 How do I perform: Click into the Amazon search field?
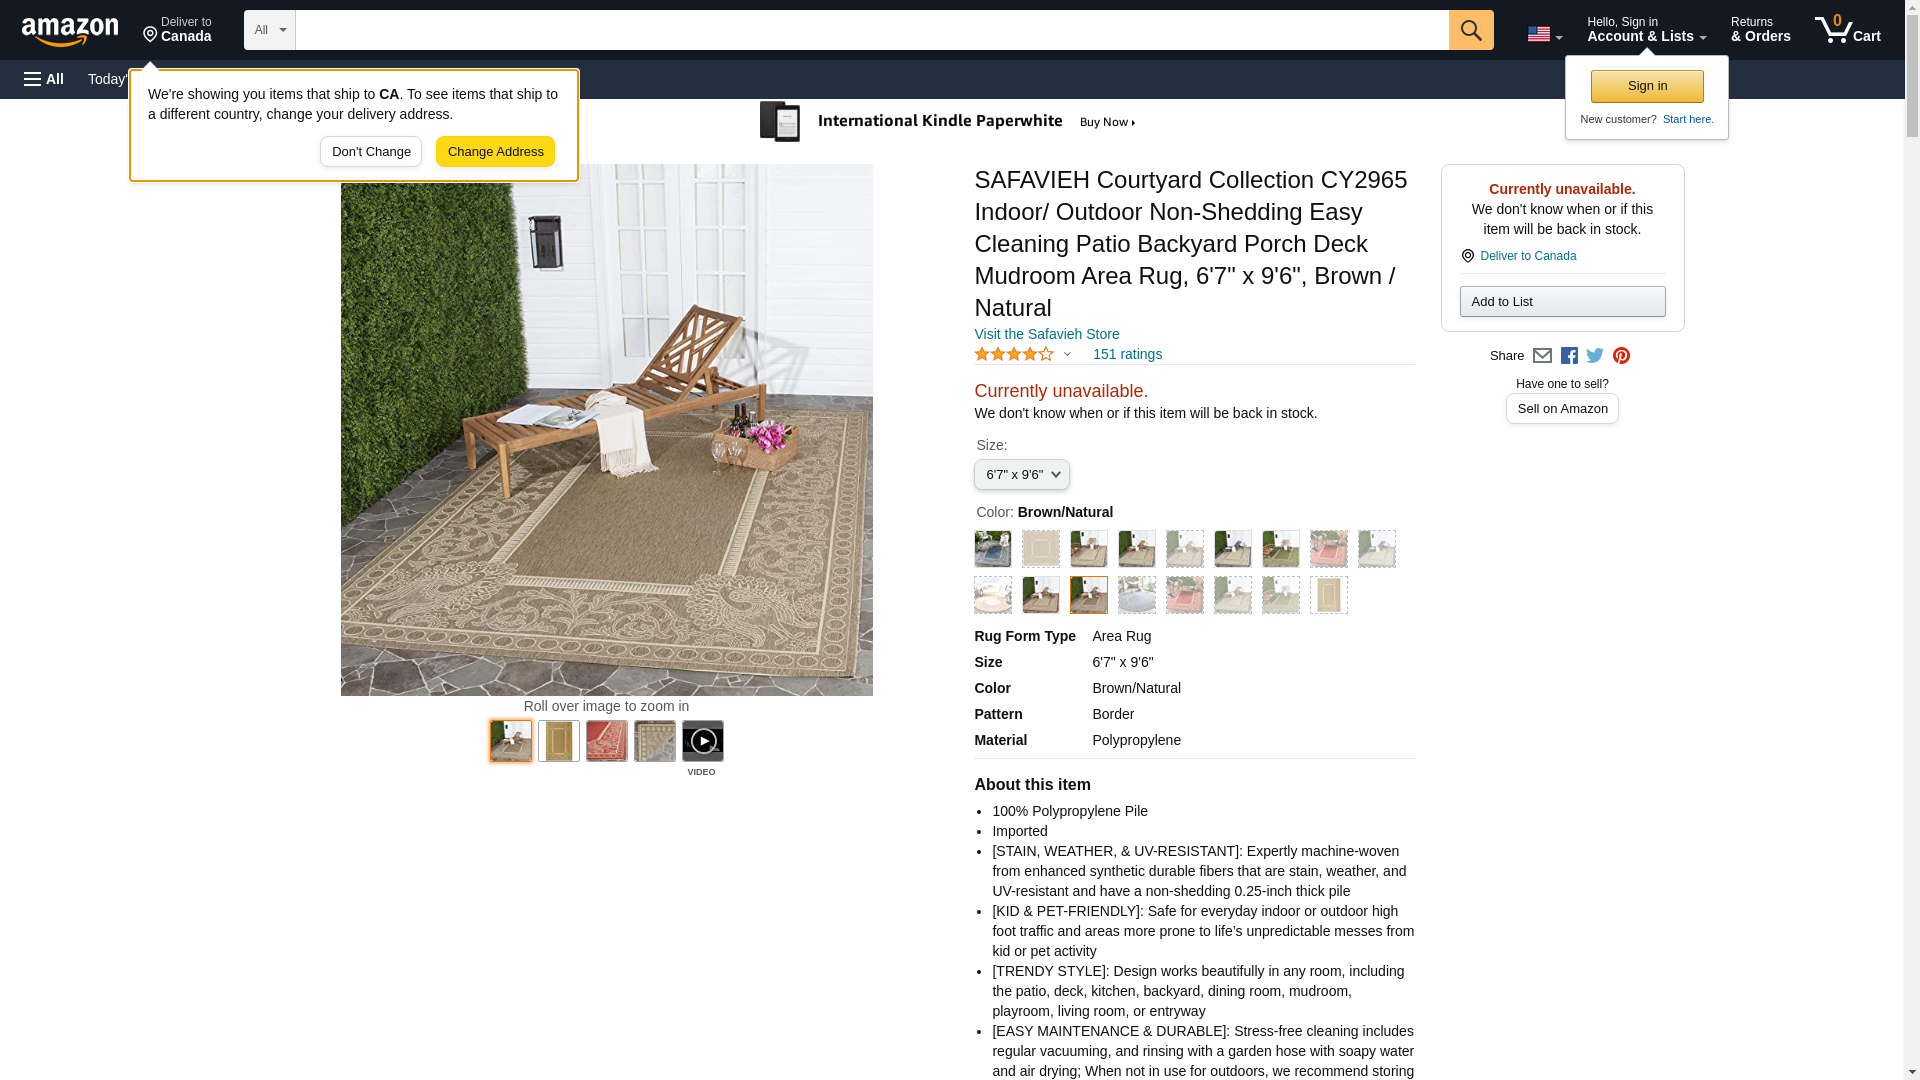871,30
